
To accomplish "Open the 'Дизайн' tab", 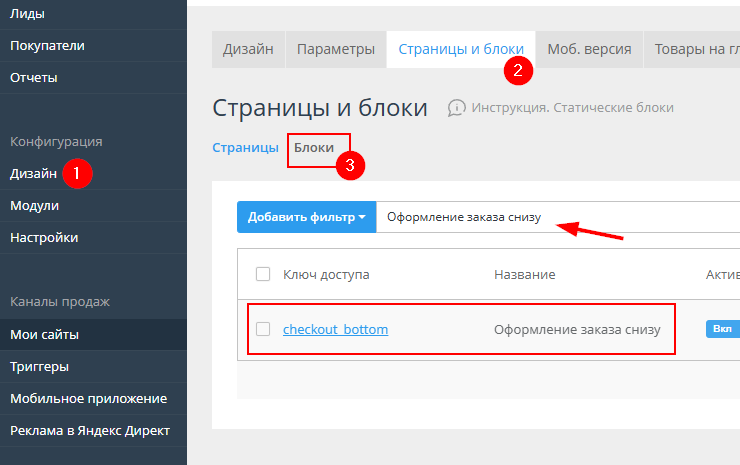I will (249, 49).
